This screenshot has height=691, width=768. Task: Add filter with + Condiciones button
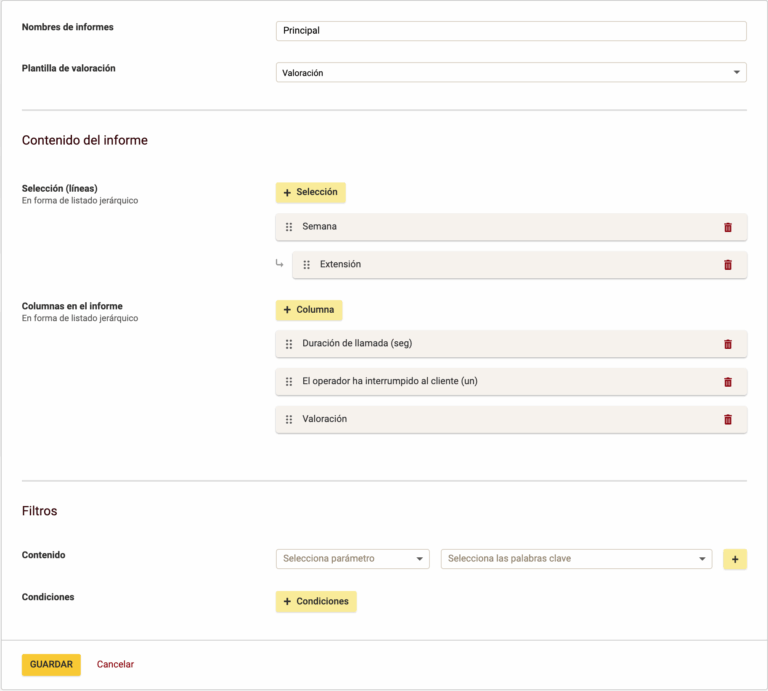pyautogui.click(x=316, y=601)
